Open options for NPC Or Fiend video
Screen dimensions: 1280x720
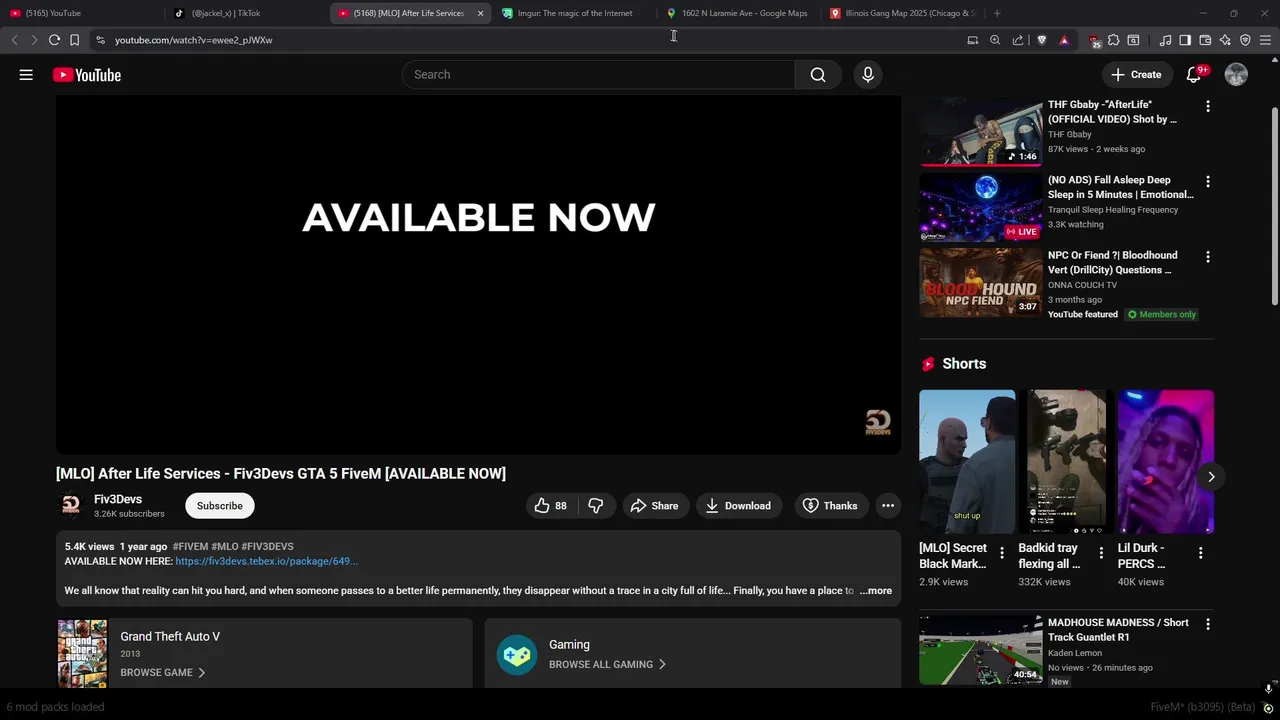click(x=1208, y=257)
